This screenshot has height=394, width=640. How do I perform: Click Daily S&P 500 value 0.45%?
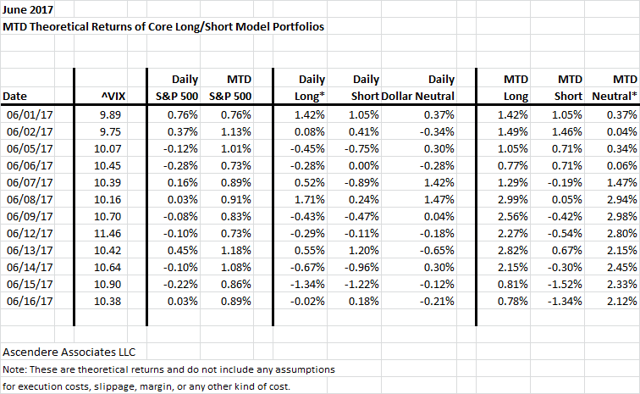182,250
